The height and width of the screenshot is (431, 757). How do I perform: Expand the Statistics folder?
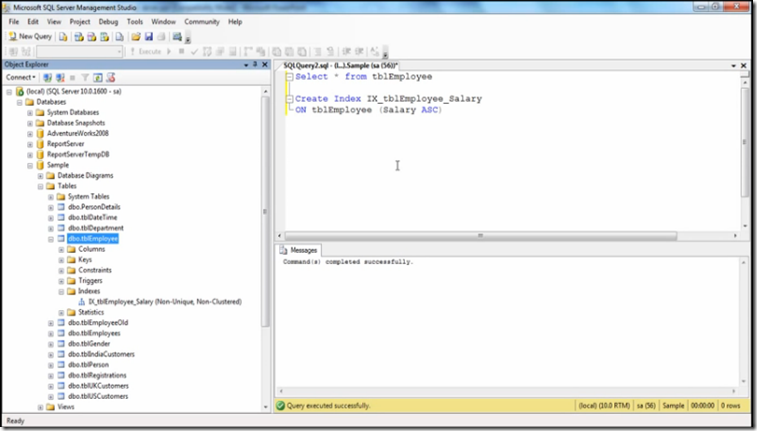(x=61, y=312)
